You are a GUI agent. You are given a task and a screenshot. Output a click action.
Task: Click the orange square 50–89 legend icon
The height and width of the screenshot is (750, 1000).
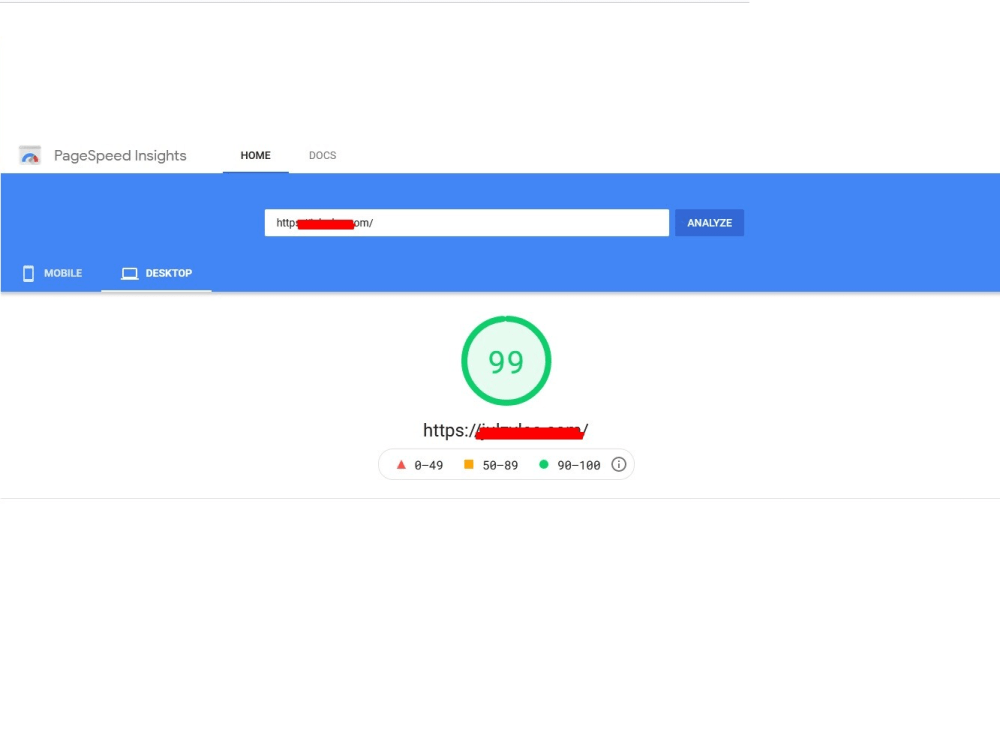pyautogui.click(x=468, y=464)
